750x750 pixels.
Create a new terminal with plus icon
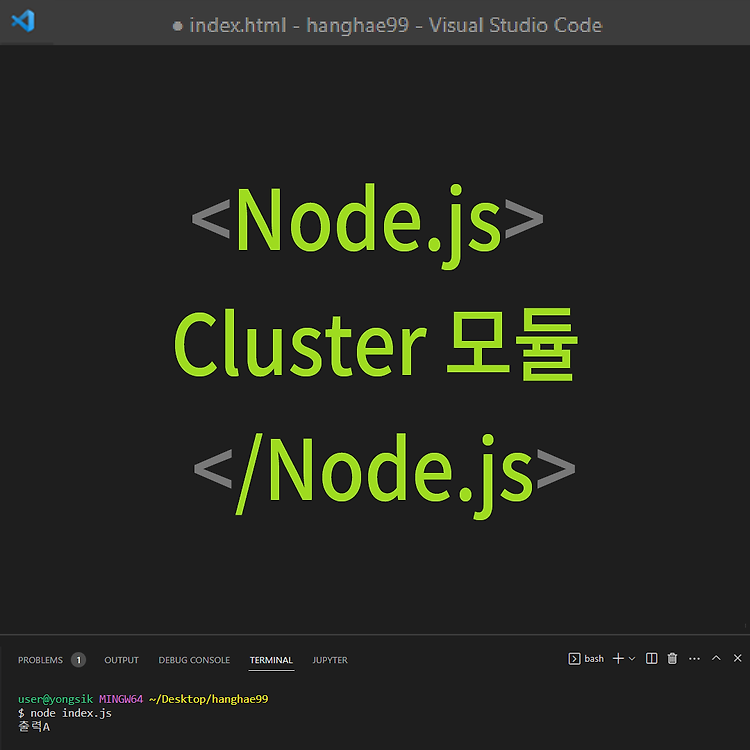618,659
